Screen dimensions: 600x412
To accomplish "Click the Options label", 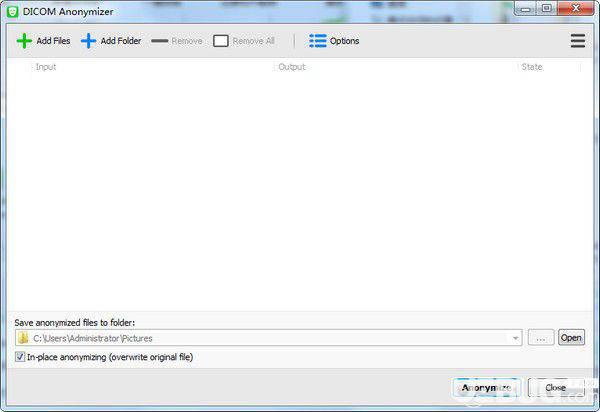I will tap(344, 41).
